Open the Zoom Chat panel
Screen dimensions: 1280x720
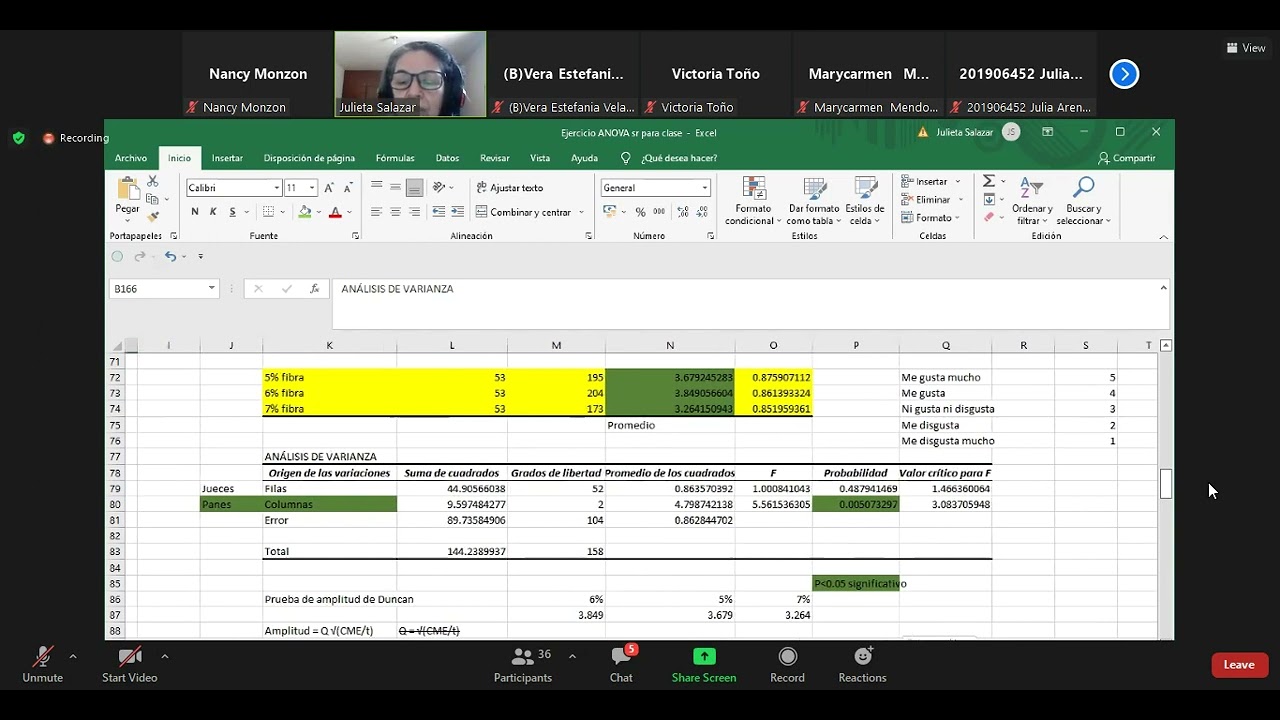pyautogui.click(x=621, y=664)
